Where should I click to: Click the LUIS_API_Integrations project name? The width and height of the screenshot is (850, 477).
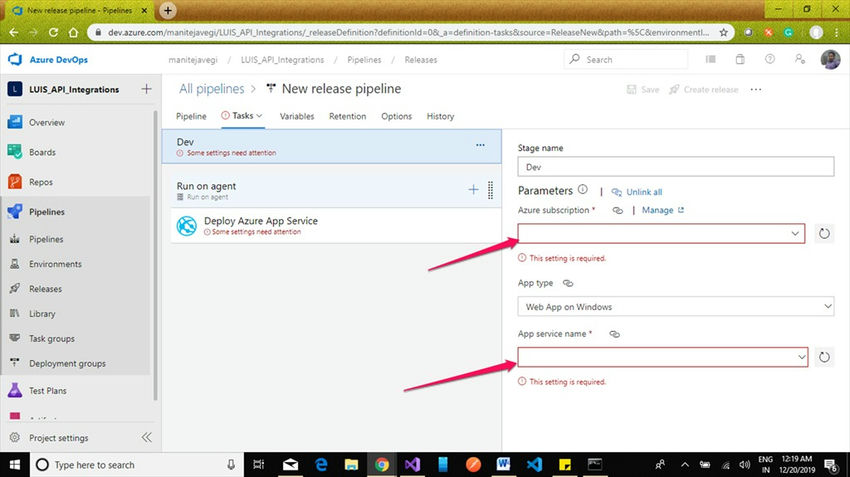(x=74, y=89)
